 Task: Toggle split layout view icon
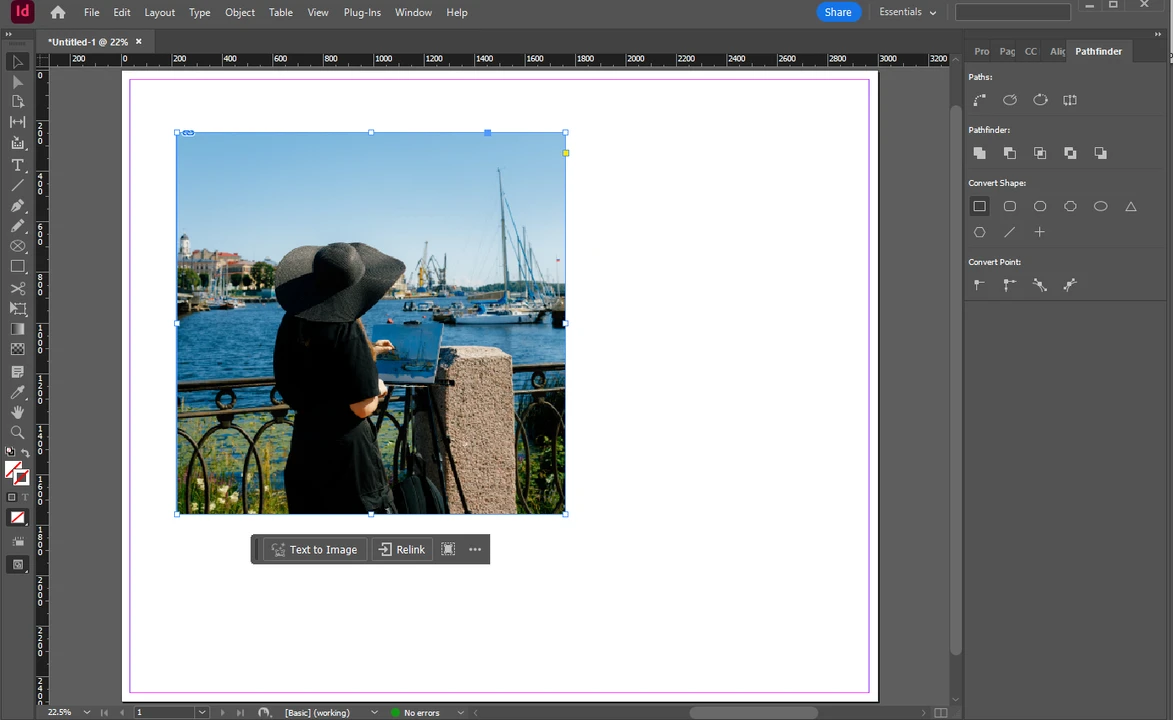pos(941,713)
